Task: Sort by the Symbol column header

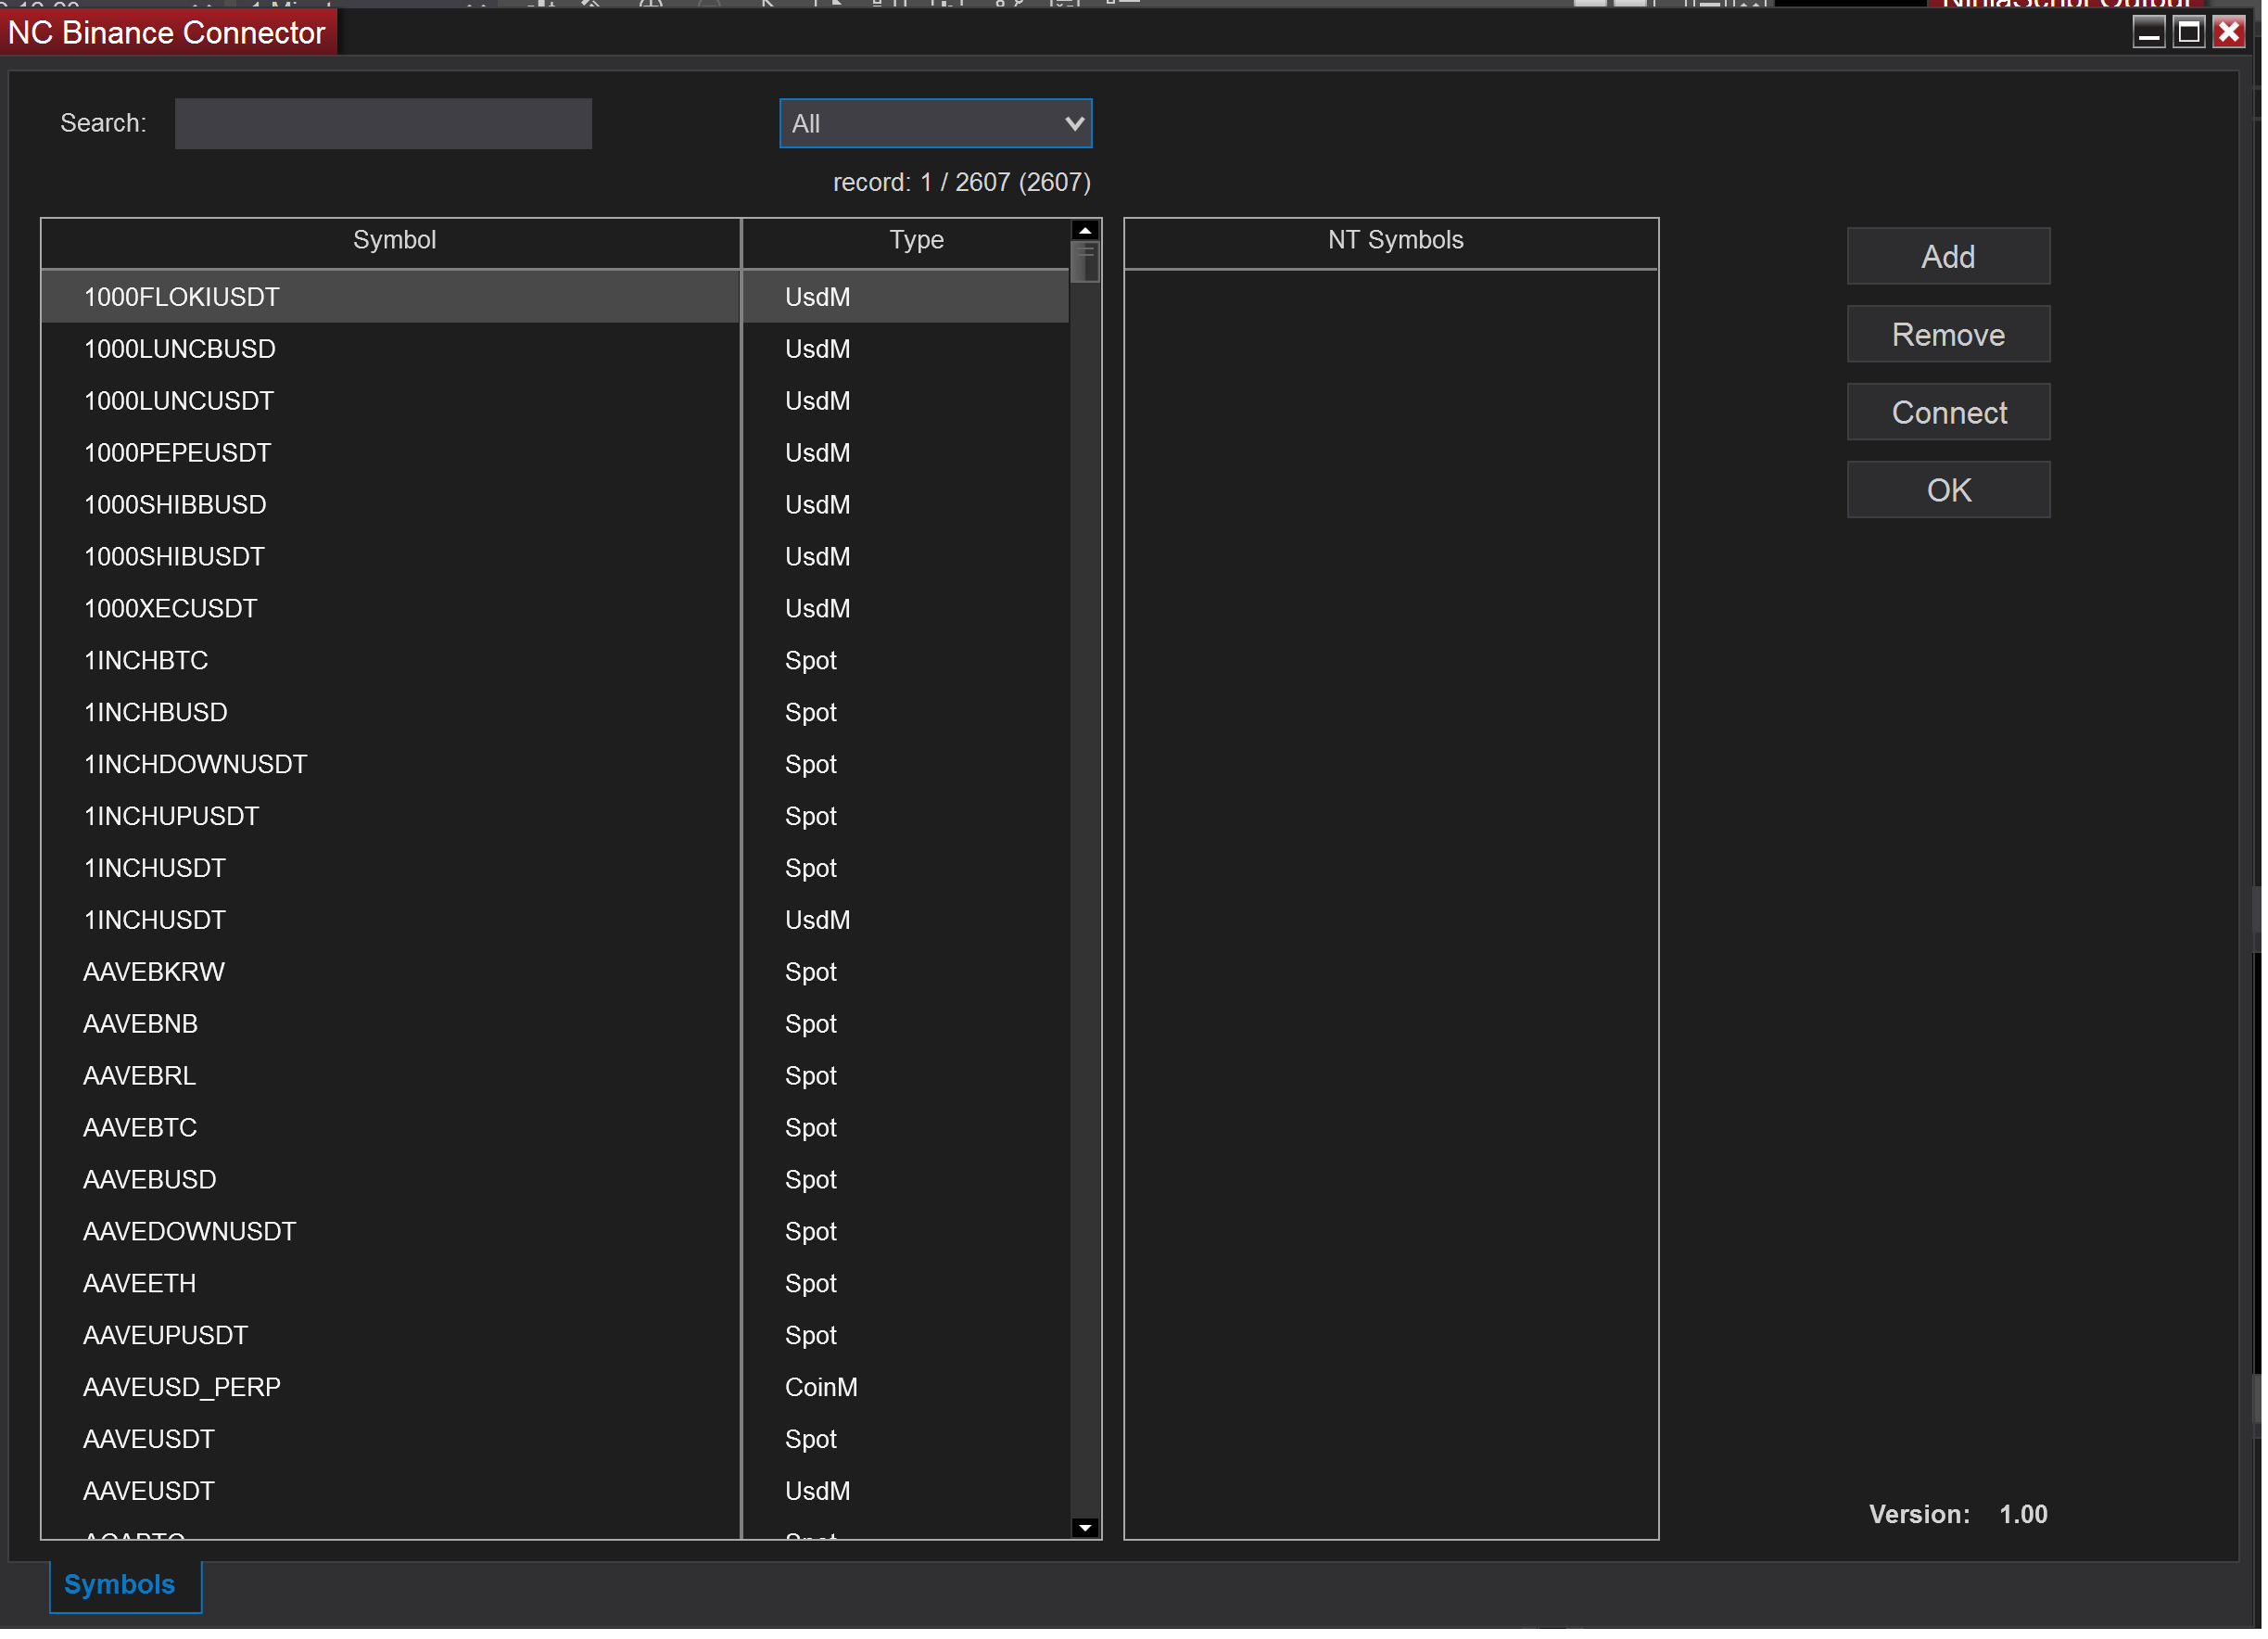Action: [395, 241]
